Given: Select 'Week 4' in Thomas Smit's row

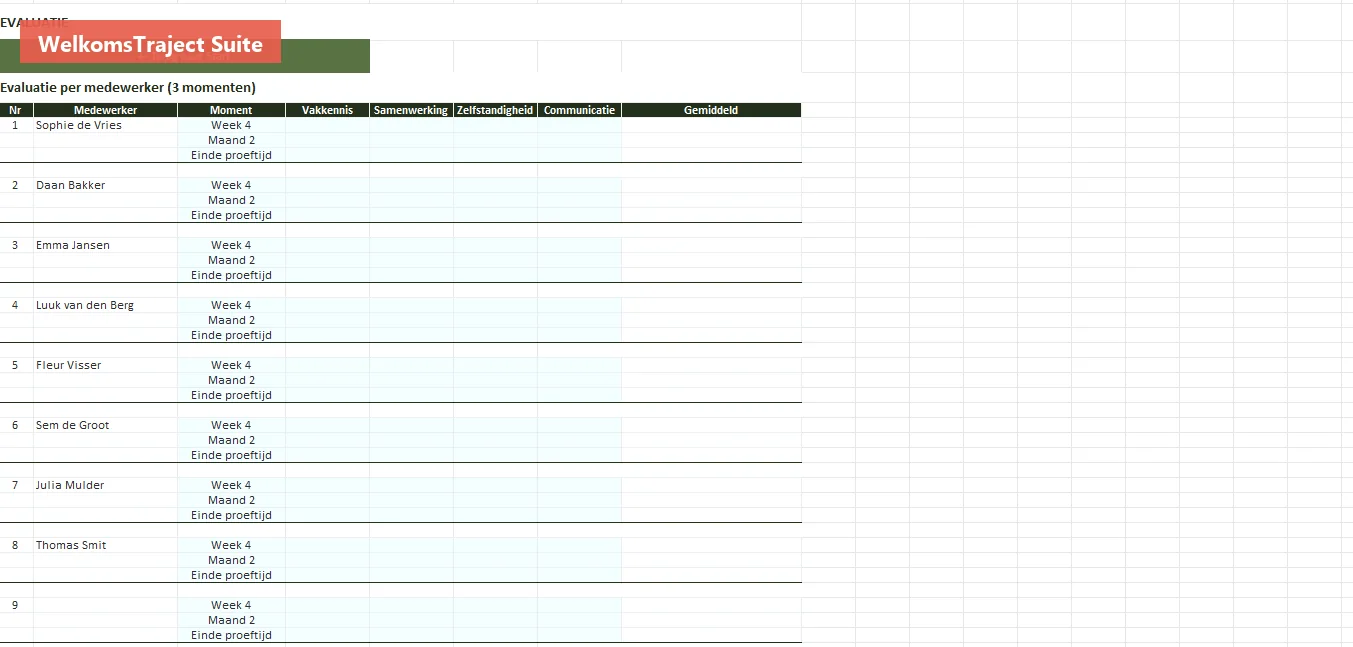Looking at the screenshot, I should (231, 545).
